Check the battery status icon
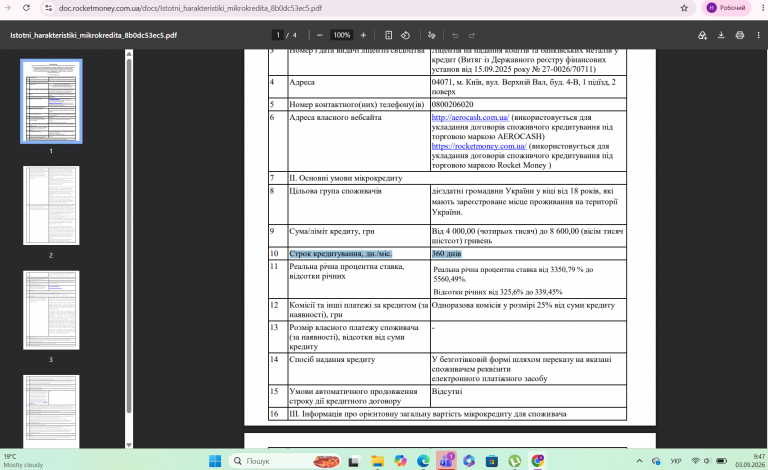The image size is (768, 470). (721, 461)
